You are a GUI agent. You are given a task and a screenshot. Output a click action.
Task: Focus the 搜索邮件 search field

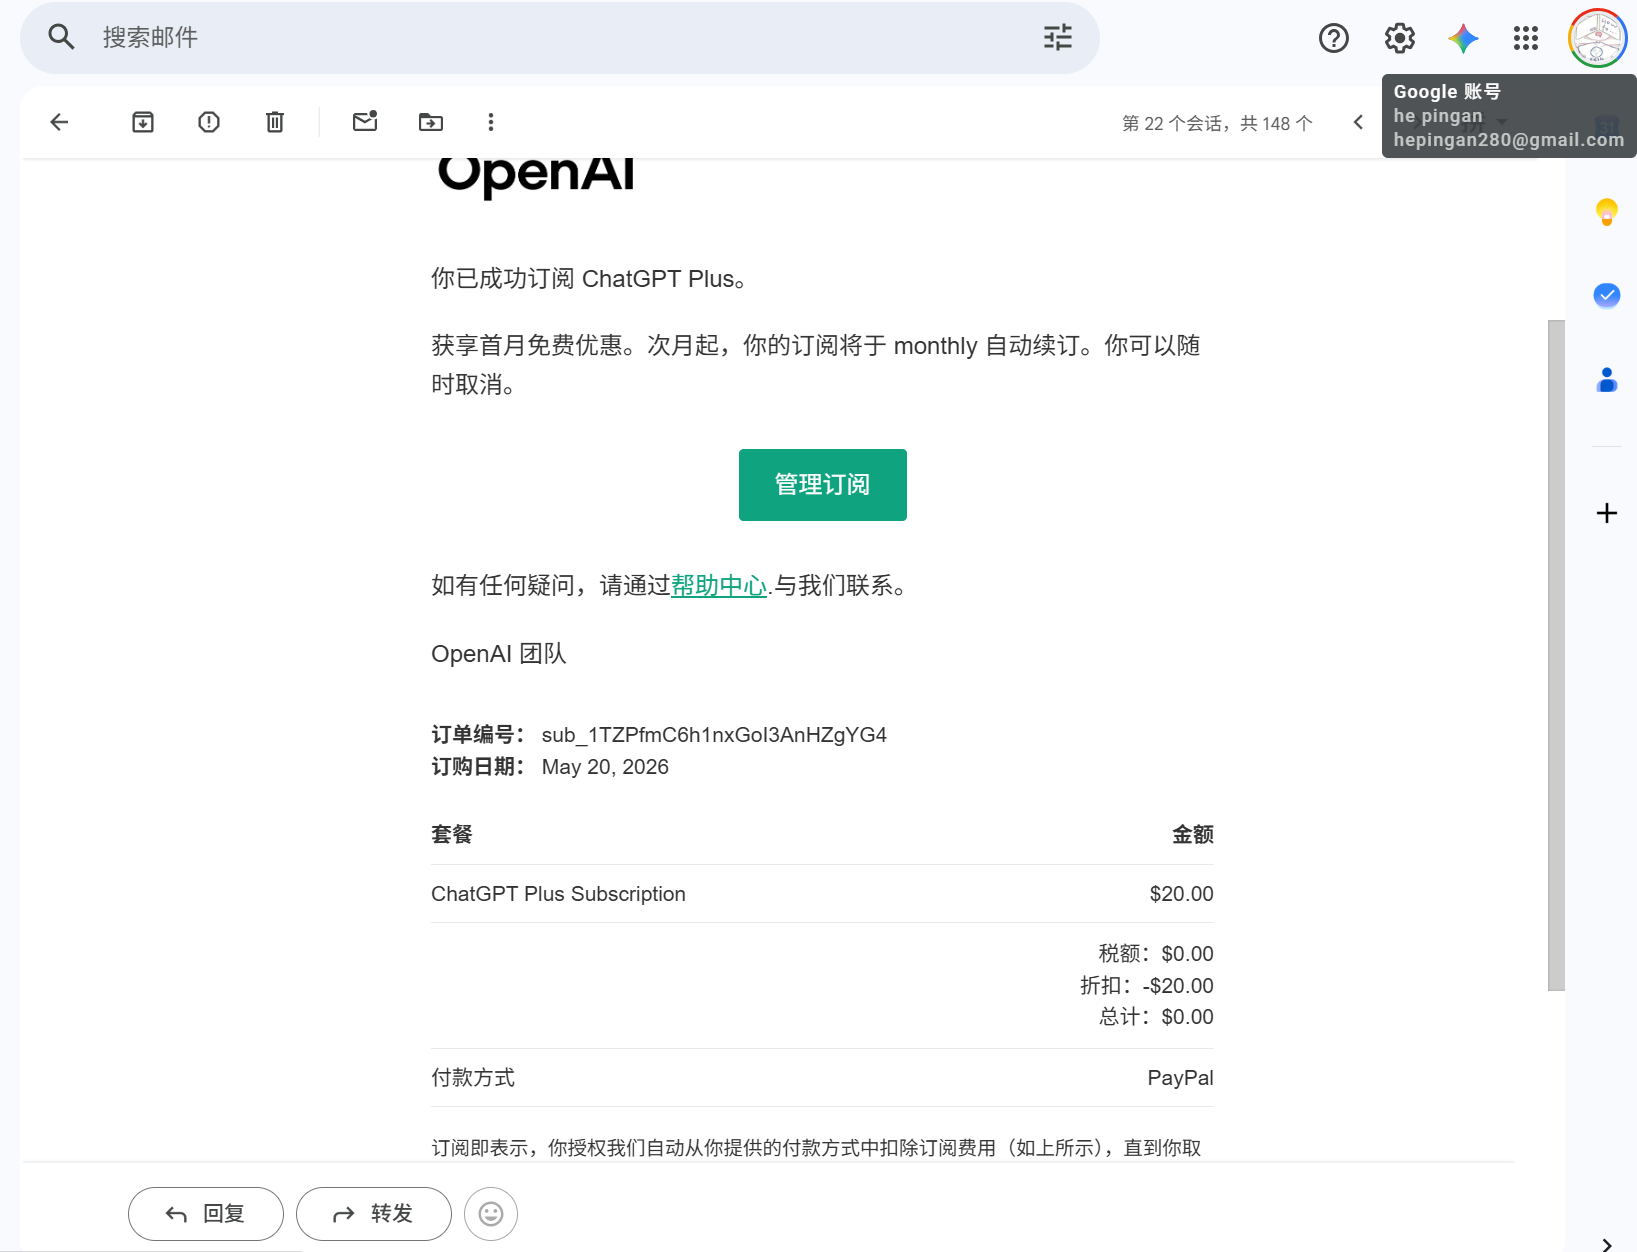click(560, 38)
